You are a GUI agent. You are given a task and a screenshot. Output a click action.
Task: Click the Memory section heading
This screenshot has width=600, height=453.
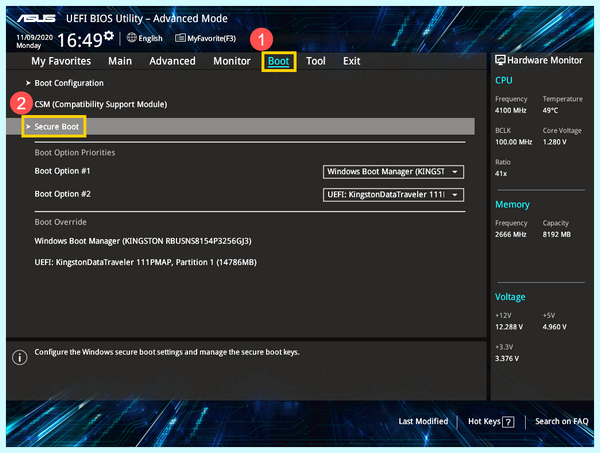tap(512, 205)
